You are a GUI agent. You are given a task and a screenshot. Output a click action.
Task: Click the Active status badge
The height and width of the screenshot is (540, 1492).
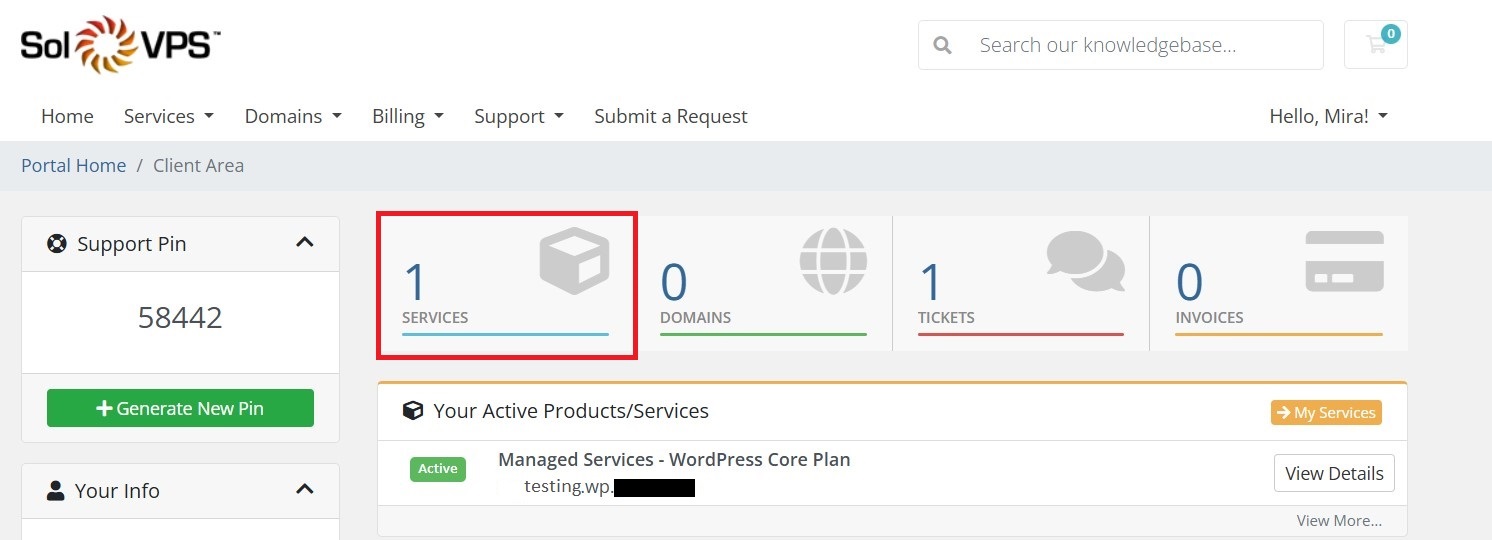[438, 469]
